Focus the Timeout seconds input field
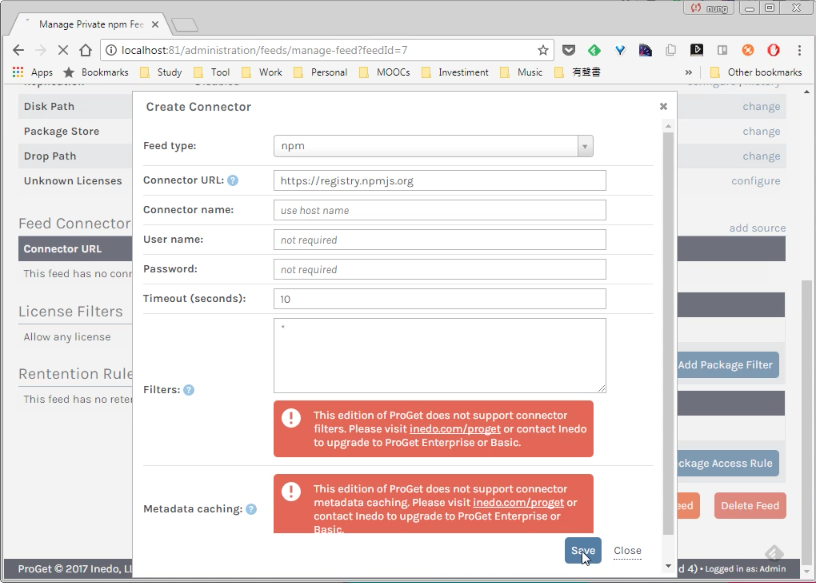Viewport: 816px width, 583px height. tap(440, 299)
